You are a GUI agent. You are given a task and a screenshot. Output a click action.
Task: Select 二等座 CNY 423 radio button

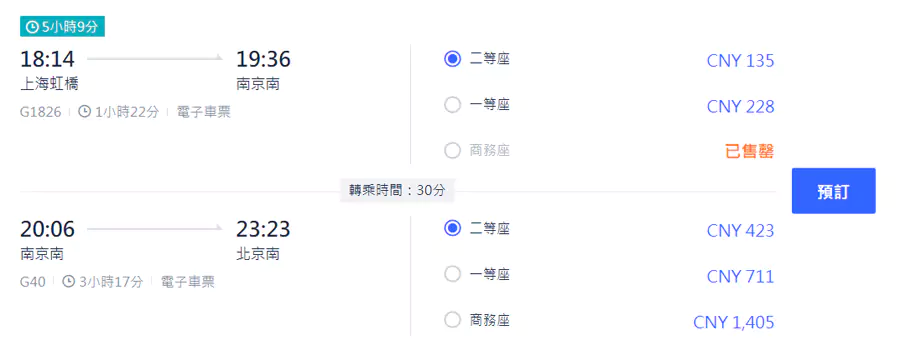click(452, 229)
